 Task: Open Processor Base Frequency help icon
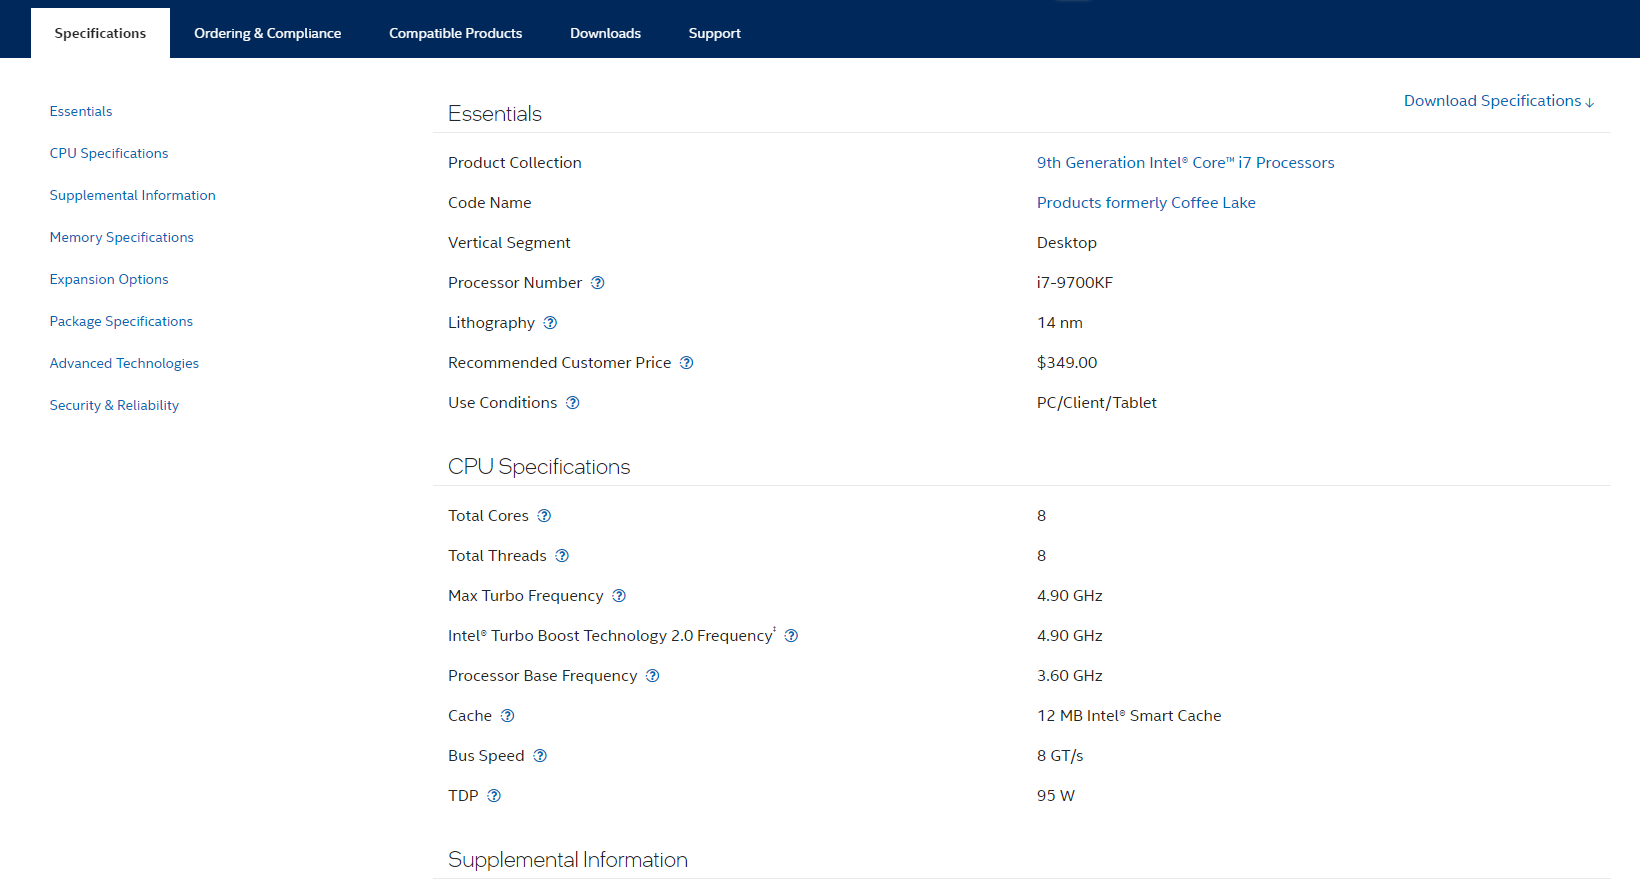pos(653,676)
